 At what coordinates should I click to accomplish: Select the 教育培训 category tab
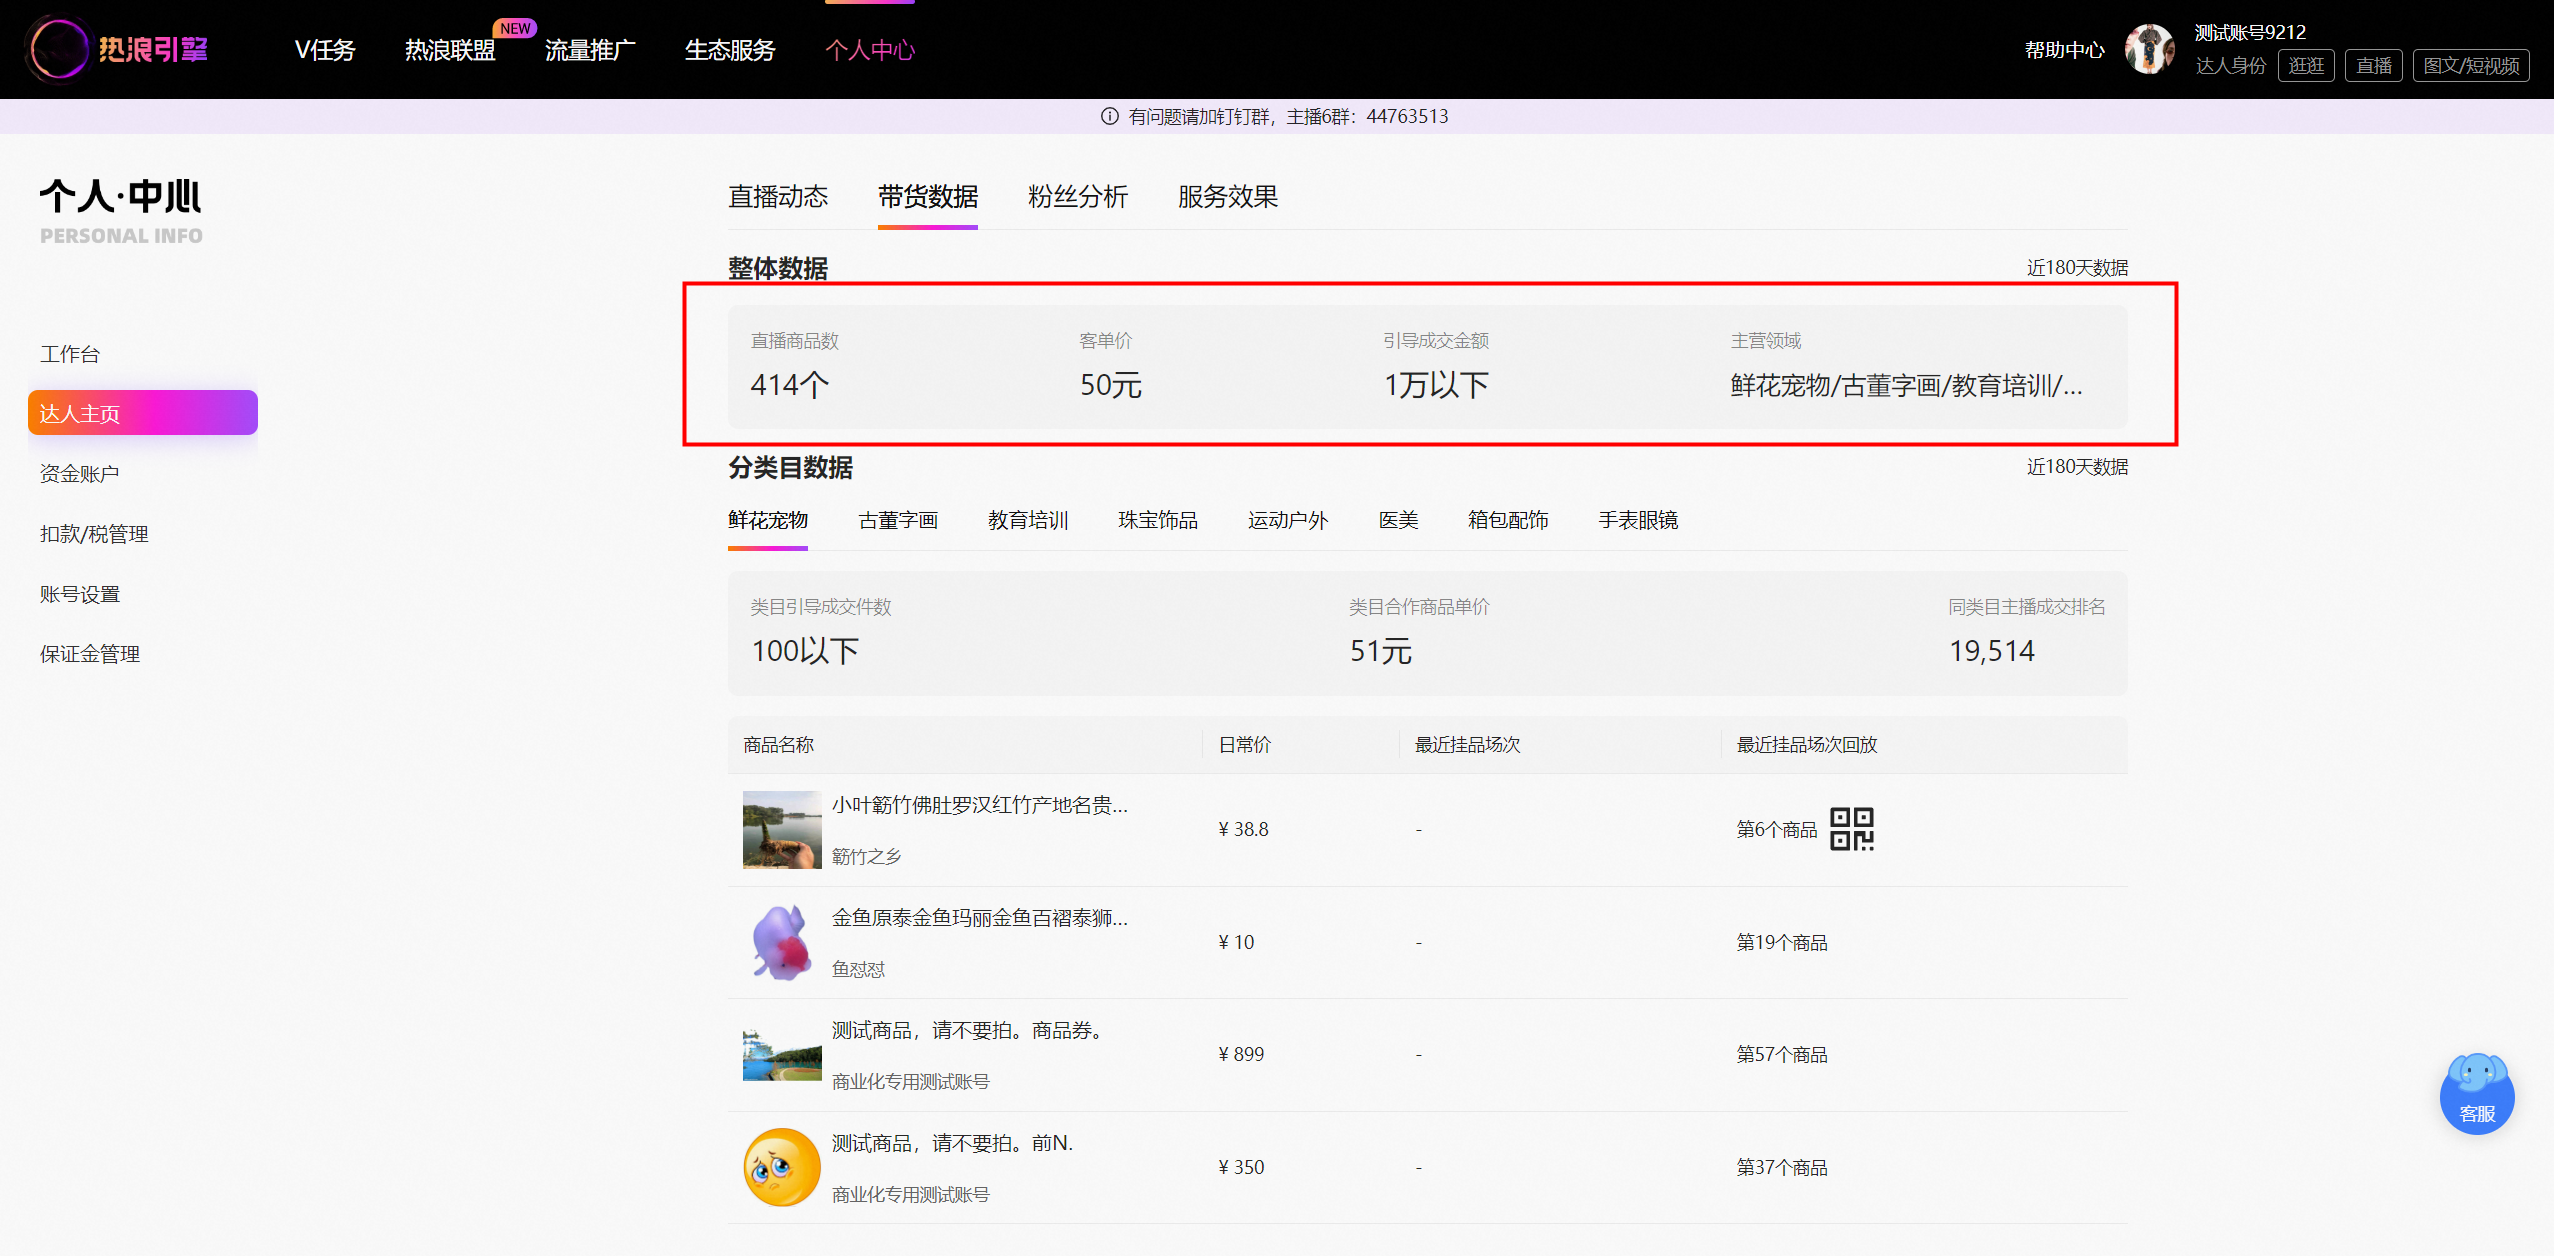coord(1028,520)
